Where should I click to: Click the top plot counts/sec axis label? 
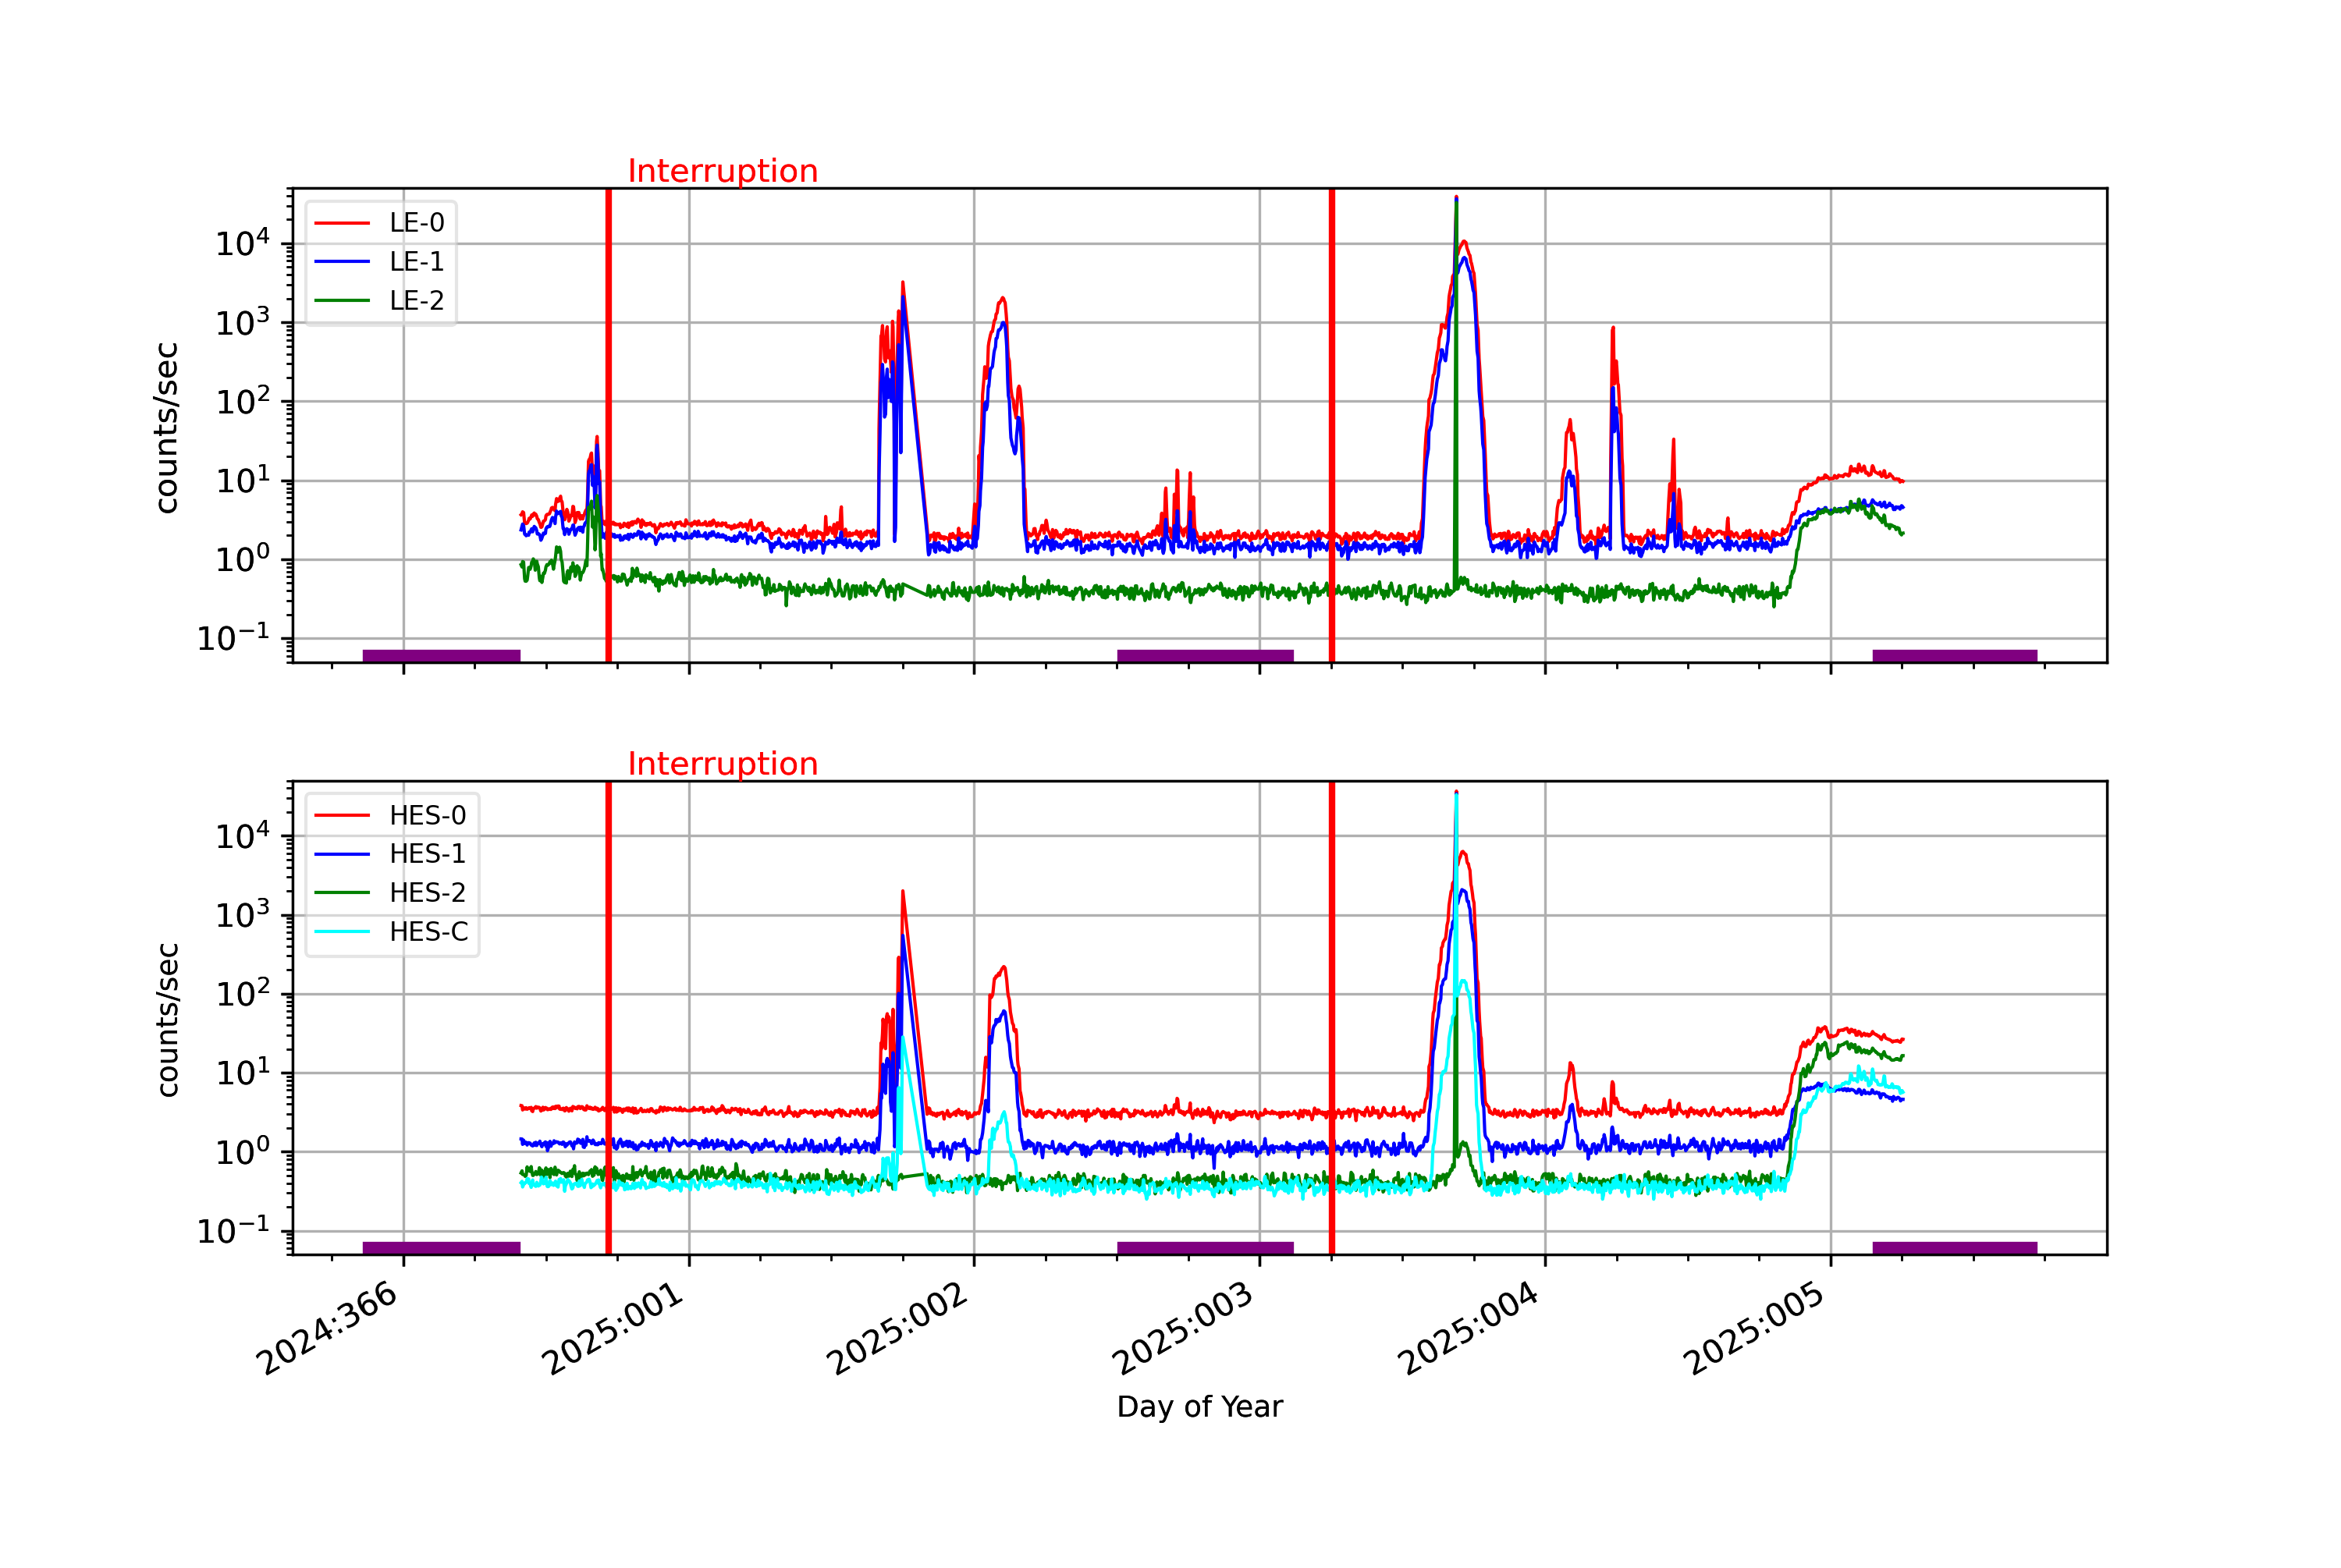(166, 427)
